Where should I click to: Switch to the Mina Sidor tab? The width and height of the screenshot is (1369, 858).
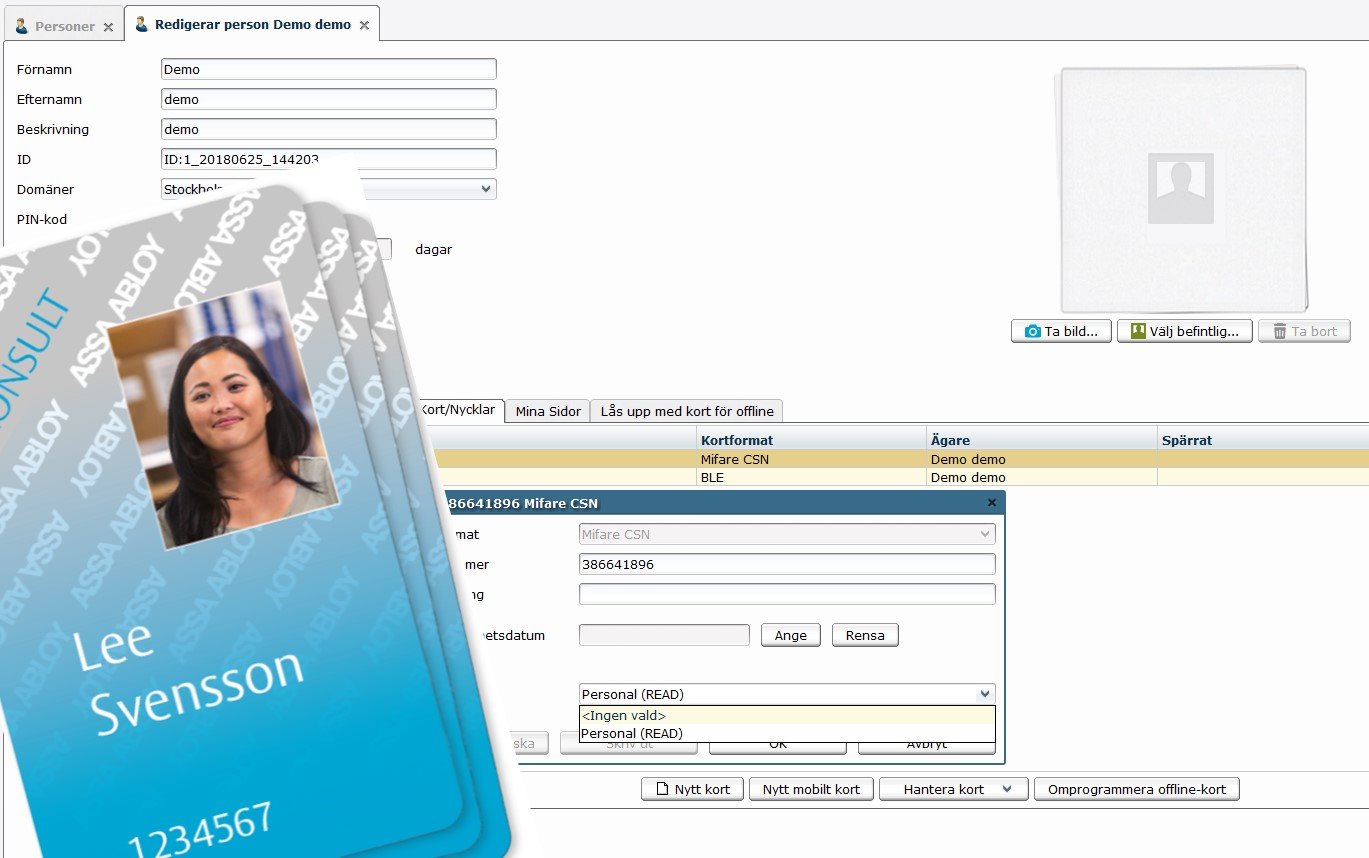pos(548,411)
